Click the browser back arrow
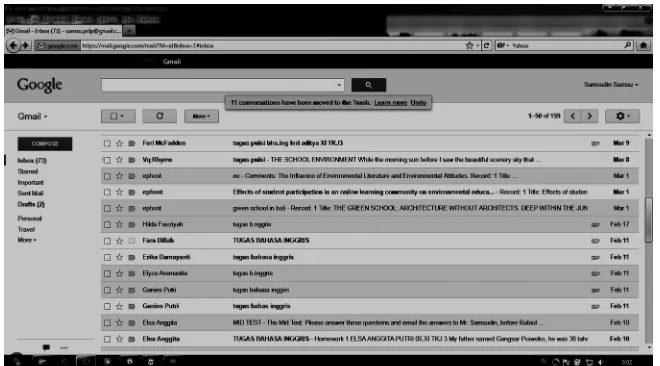Screen dimensions: 660x366 pyautogui.click(x=13, y=45)
